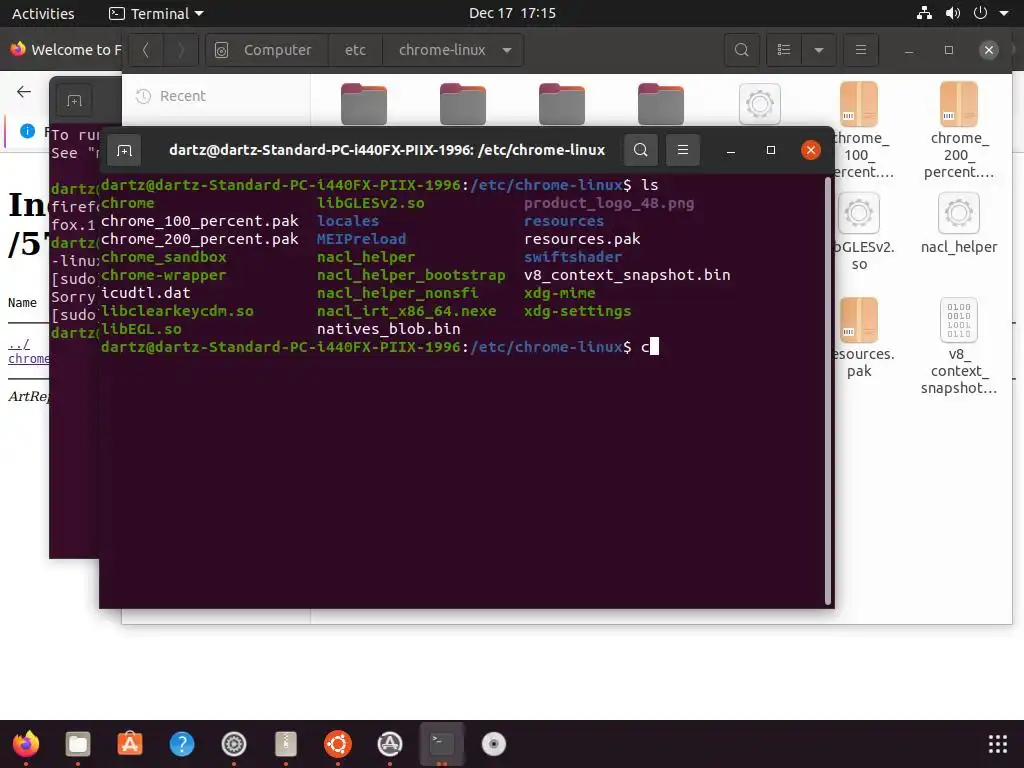This screenshot has width=1024, height=768.
Task: Click 'natives_blob.bin' in the terminal output
Action: click(x=389, y=328)
